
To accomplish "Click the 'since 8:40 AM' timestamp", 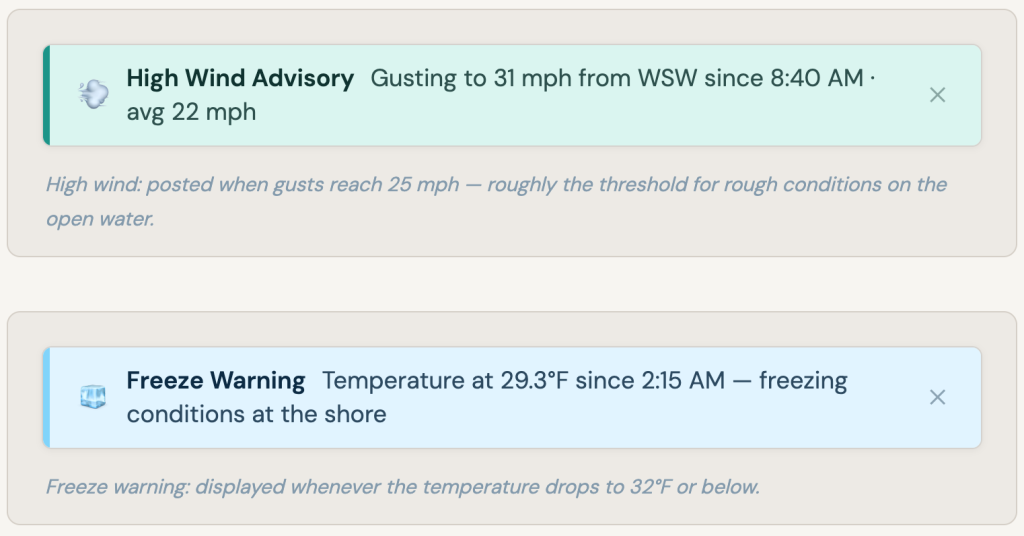I will click(783, 78).
